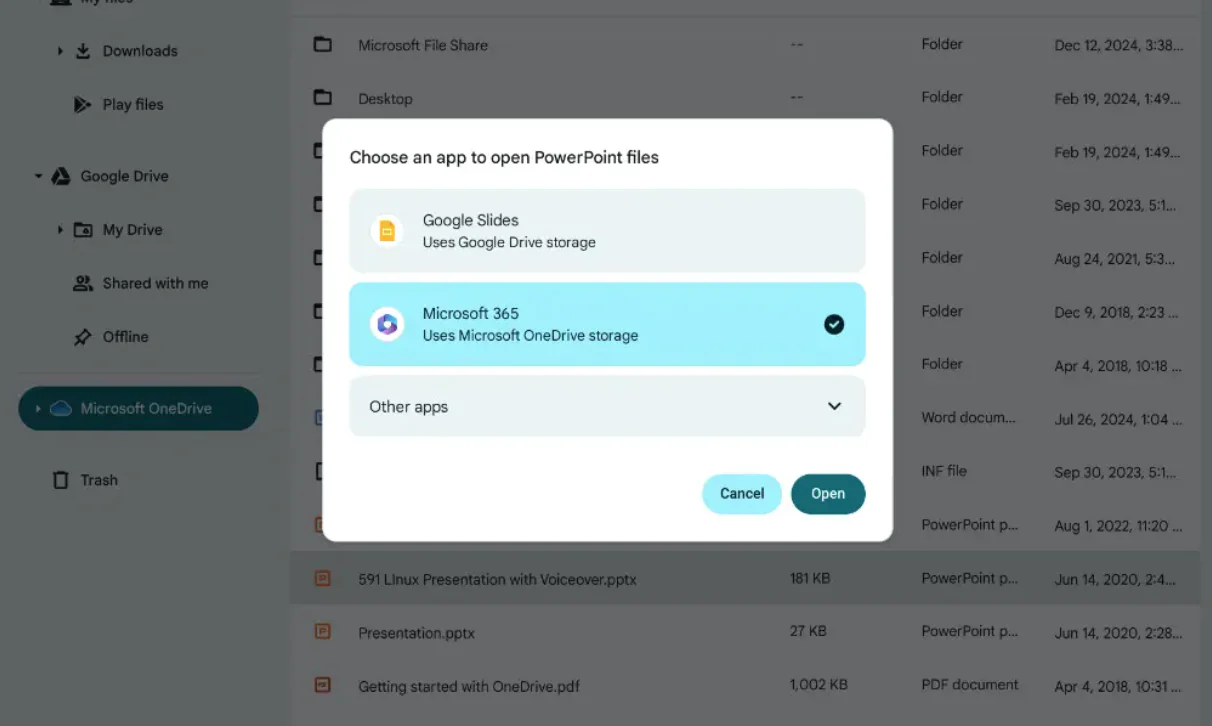Click the Trash bin icon
Image resolution: width=1212 pixels, height=726 pixels.
pos(61,480)
